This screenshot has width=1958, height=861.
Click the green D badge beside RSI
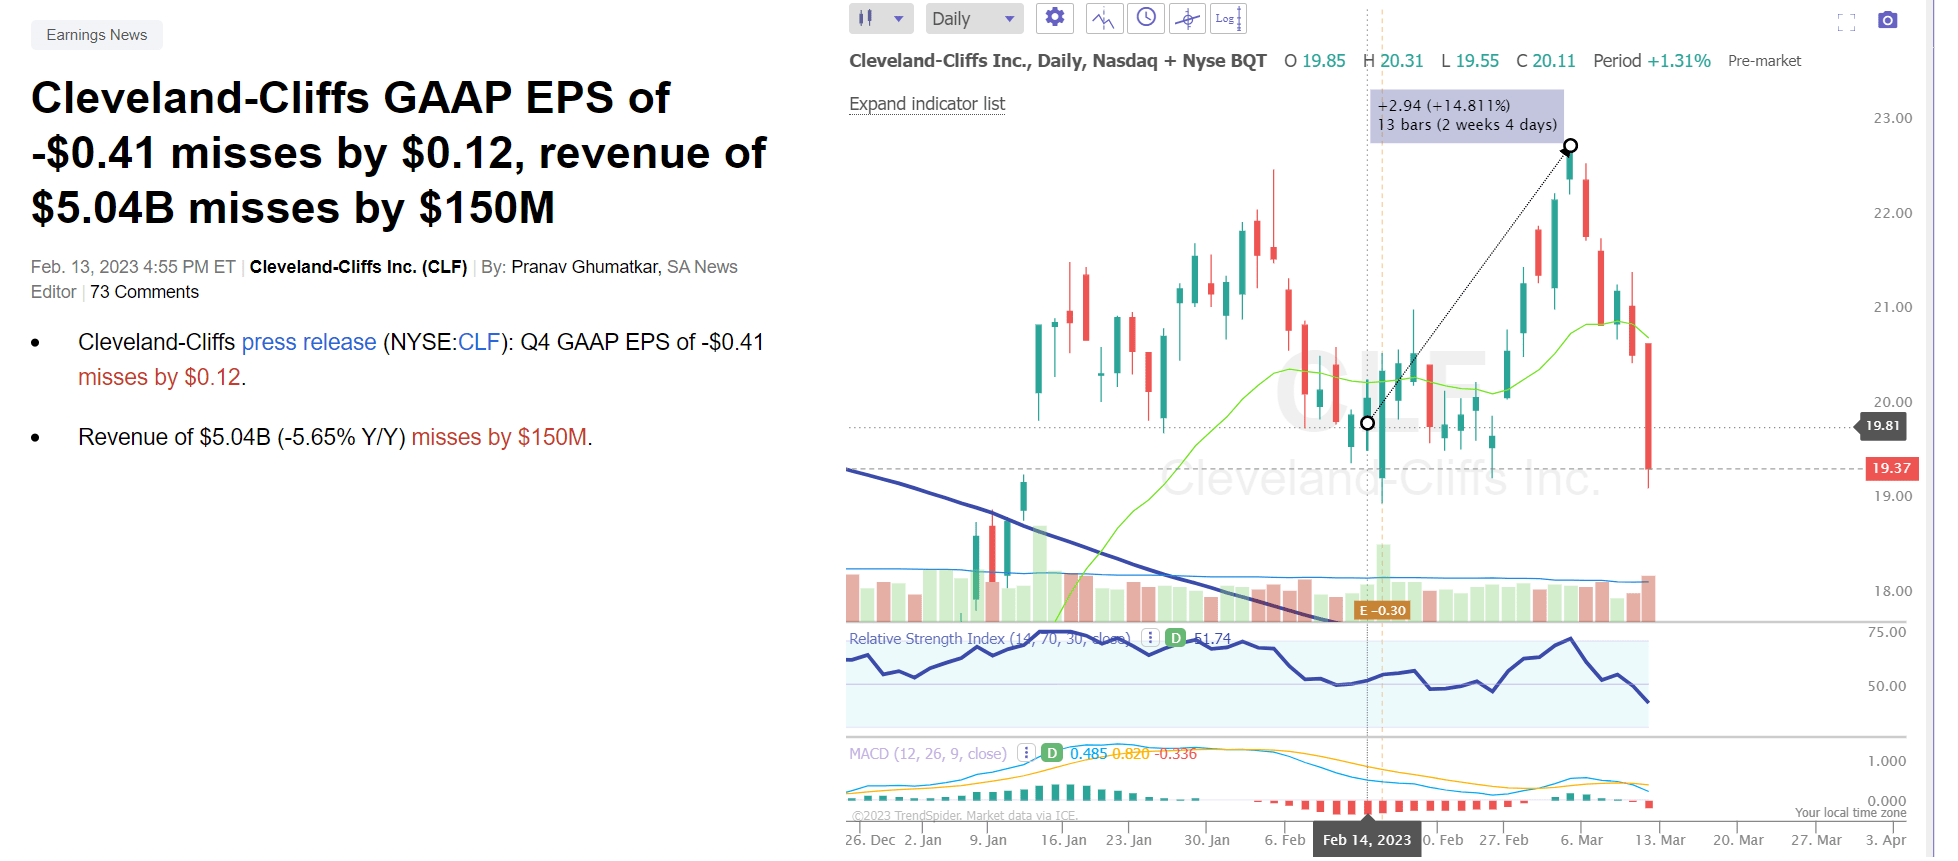coord(1176,638)
